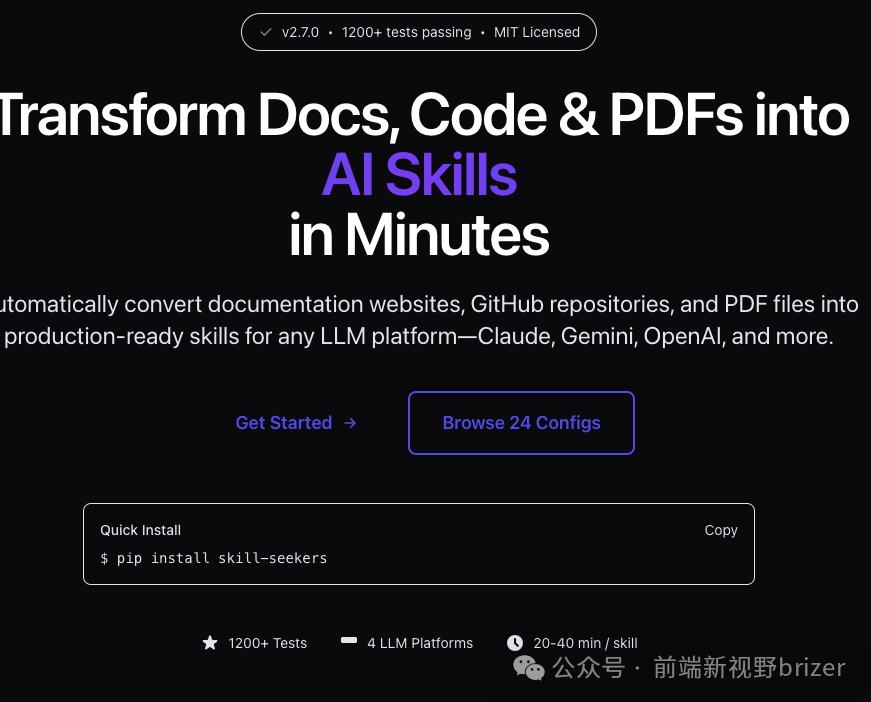Copy the quick install command
Viewport: 871px width, 702px height.
(720, 530)
